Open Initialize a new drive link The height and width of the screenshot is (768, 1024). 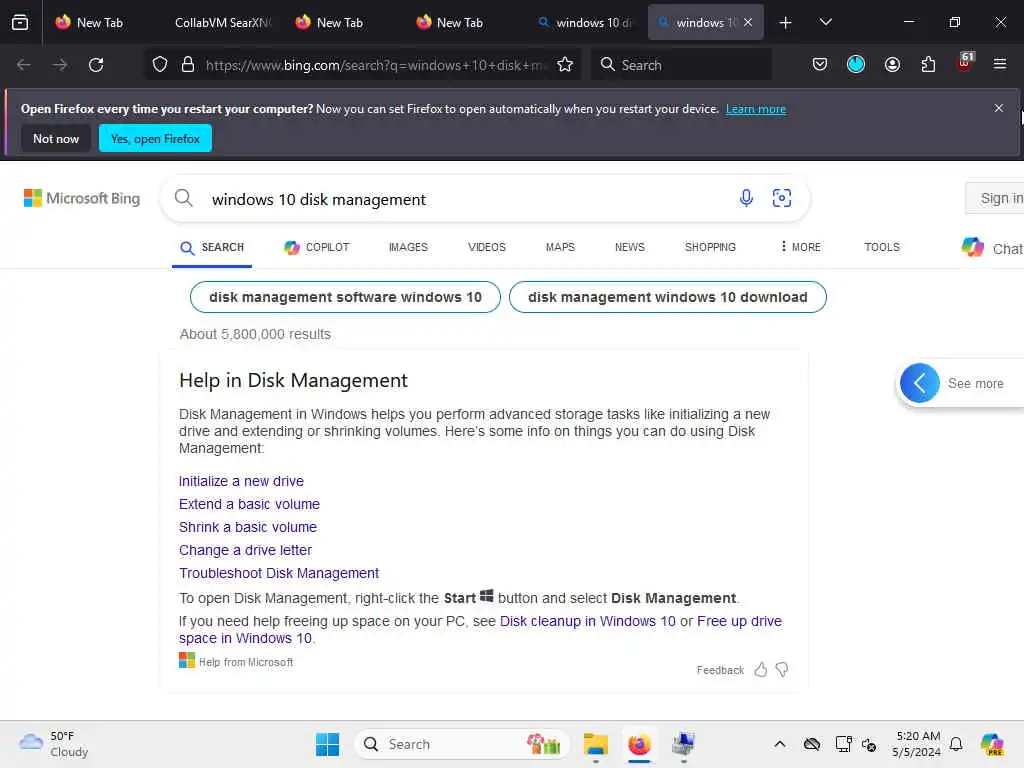tap(241, 481)
